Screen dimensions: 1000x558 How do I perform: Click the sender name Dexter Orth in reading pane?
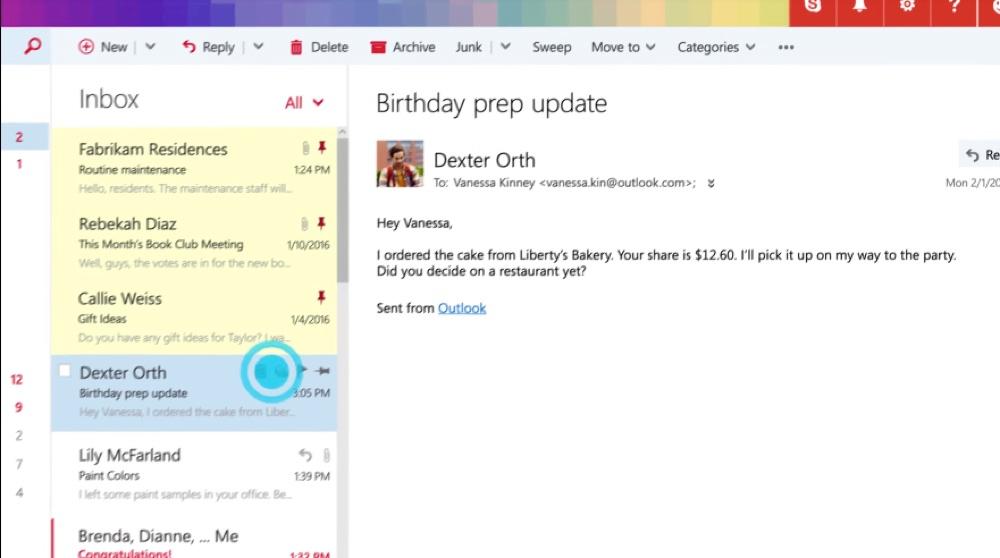pyautogui.click(x=485, y=159)
